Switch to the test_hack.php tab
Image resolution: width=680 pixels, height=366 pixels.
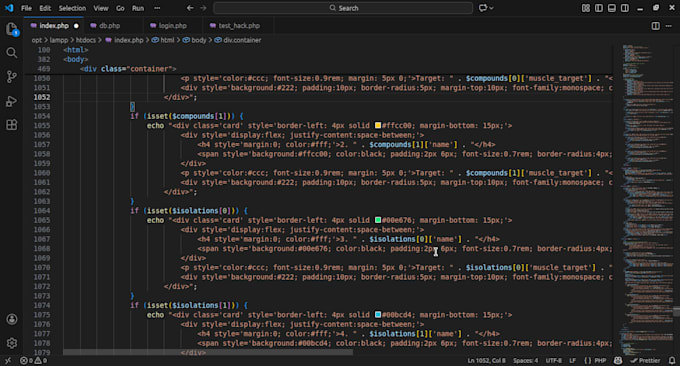click(x=239, y=26)
